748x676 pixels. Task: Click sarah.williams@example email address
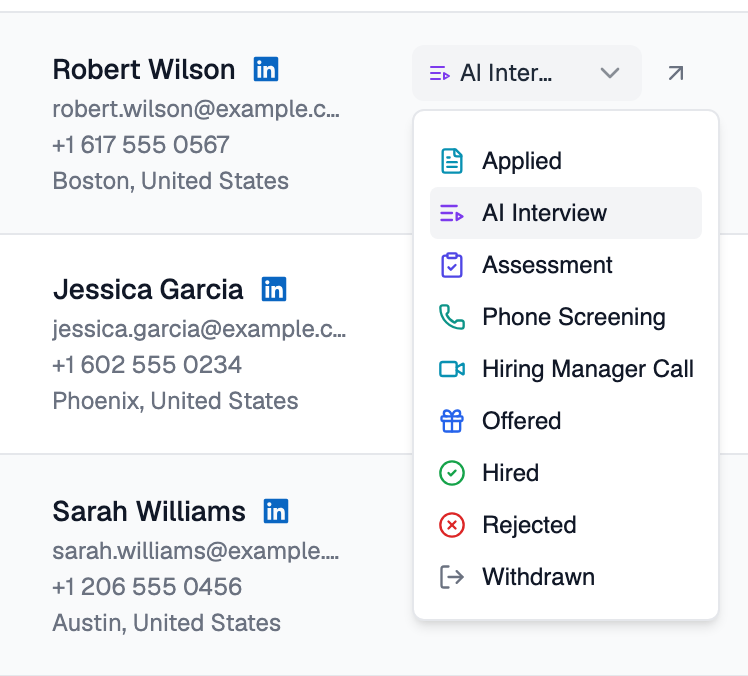click(196, 551)
